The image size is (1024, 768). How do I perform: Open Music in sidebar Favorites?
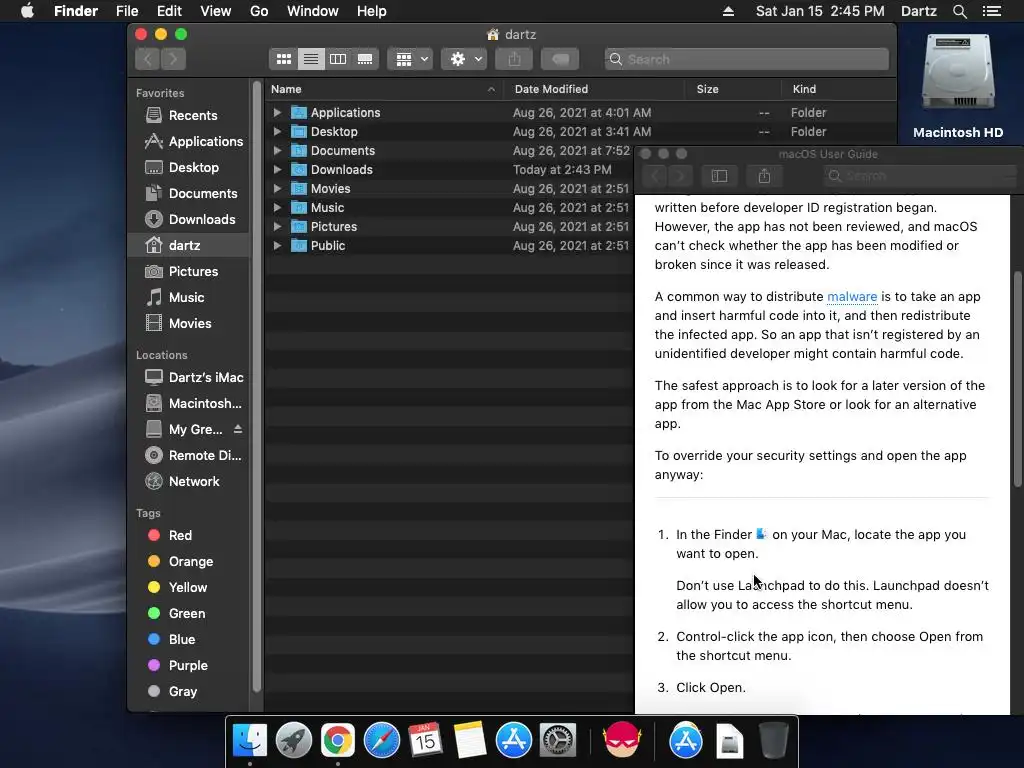click(x=189, y=298)
